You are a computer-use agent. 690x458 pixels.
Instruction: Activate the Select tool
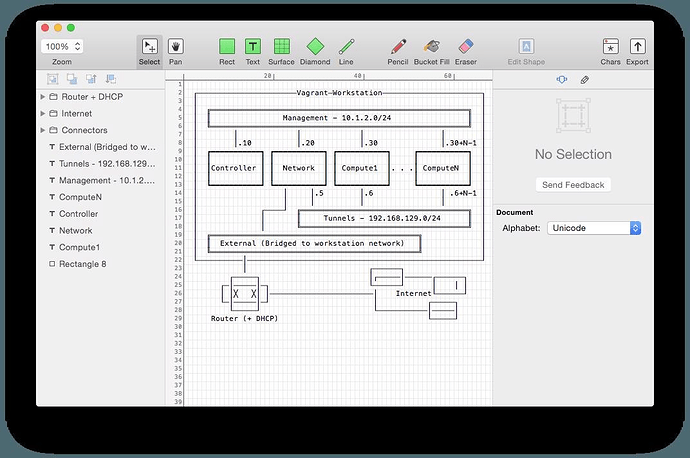pos(150,51)
